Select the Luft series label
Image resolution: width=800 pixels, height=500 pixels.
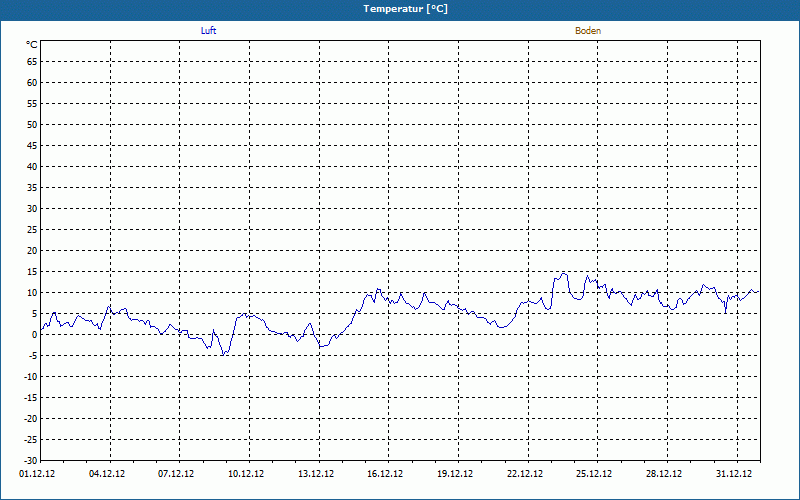click(208, 31)
